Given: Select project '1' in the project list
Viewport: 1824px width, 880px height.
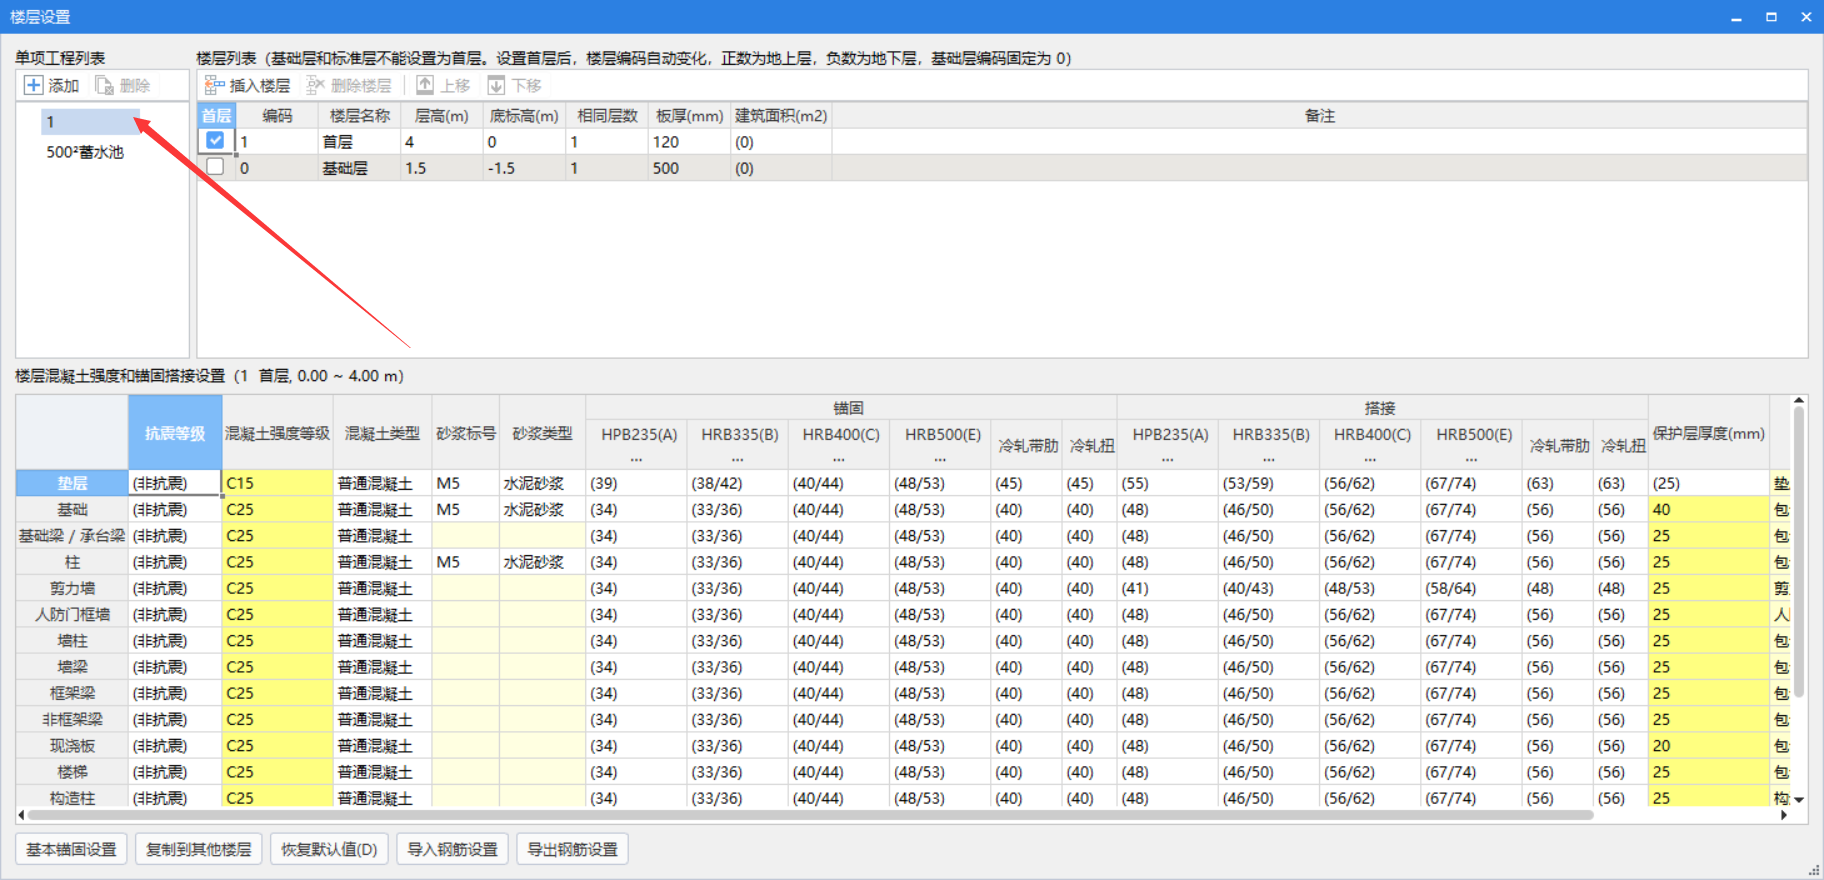Looking at the screenshot, I should (90, 122).
